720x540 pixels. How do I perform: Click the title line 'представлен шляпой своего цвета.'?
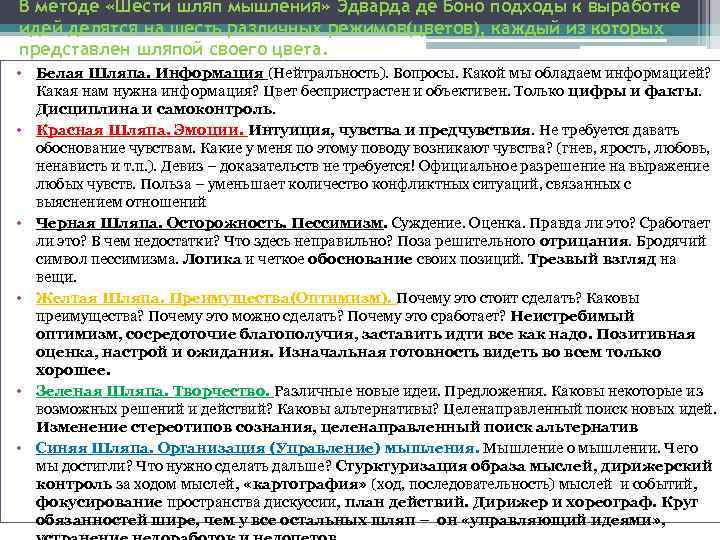[x=174, y=49]
